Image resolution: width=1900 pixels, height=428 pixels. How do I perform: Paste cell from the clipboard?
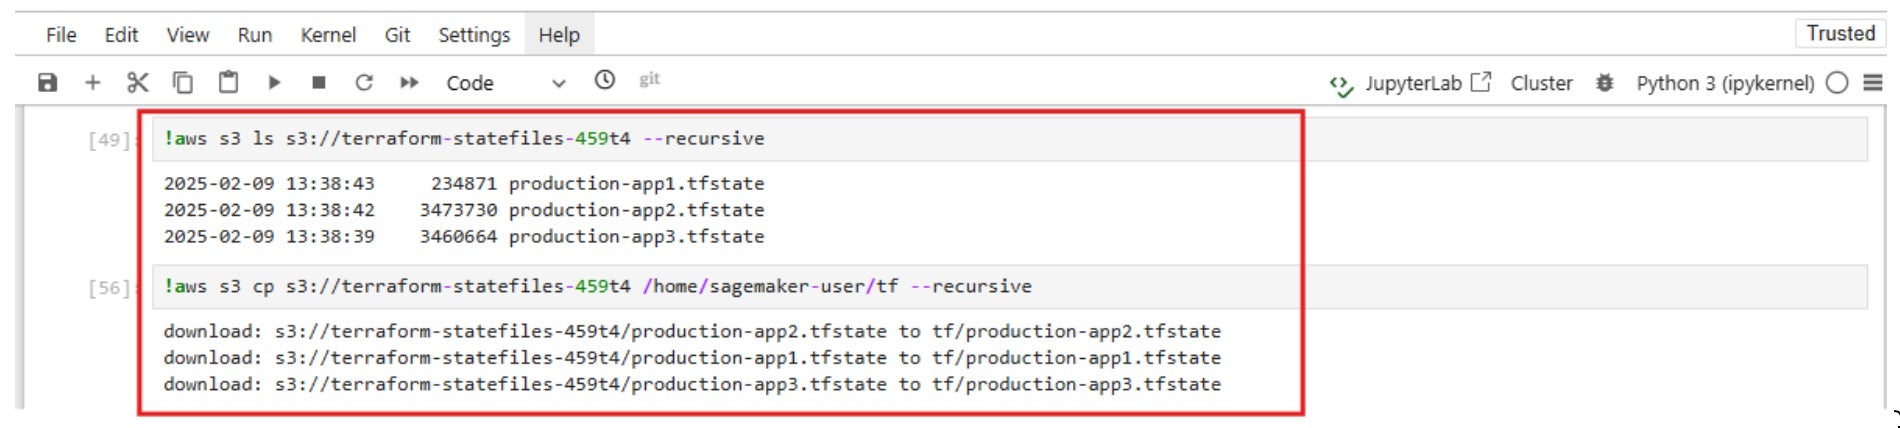pos(229,83)
